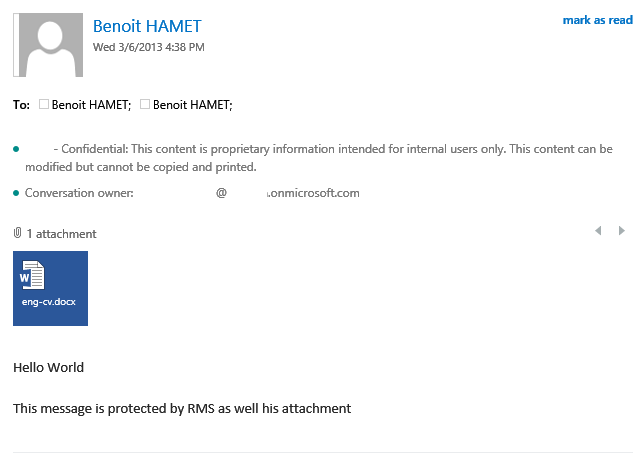
Task: Click the Hello World message line
Action: (48, 367)
